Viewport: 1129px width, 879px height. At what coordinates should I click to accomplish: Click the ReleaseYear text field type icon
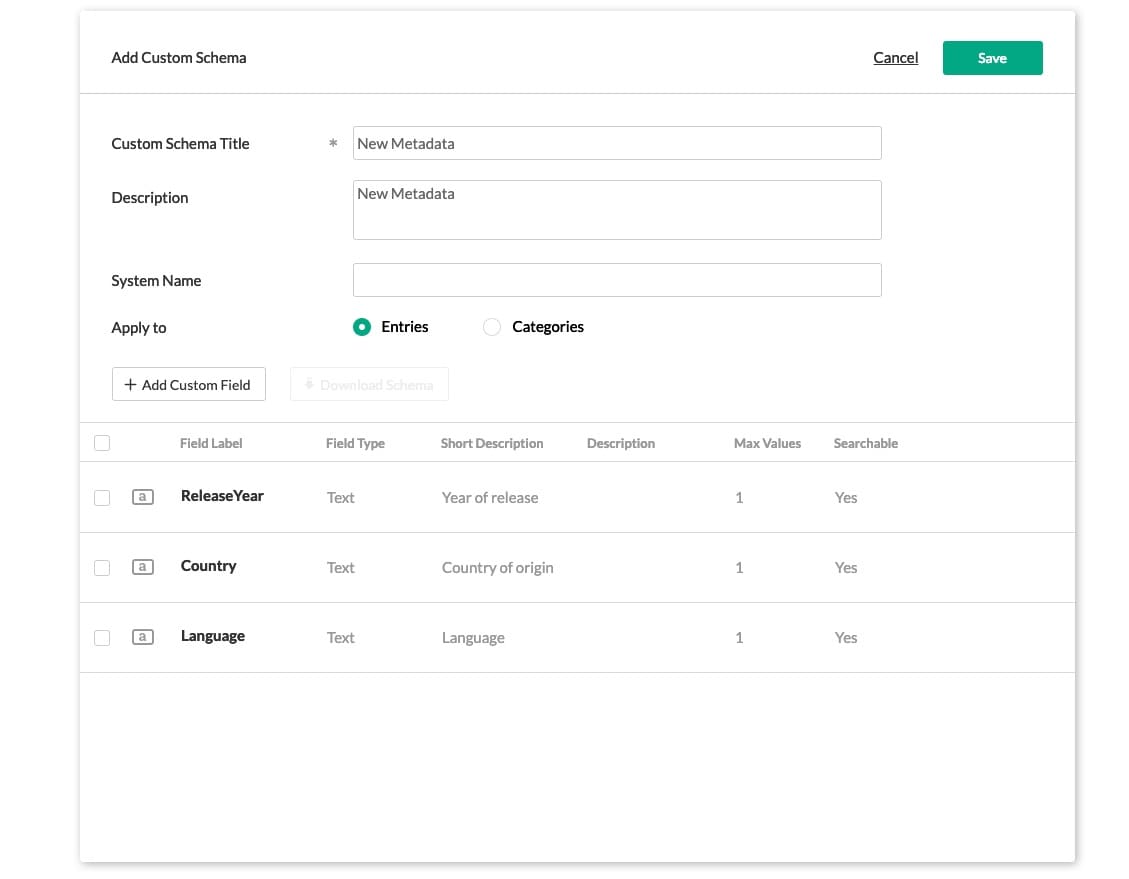pyautogui.click(x=143, y=497)
